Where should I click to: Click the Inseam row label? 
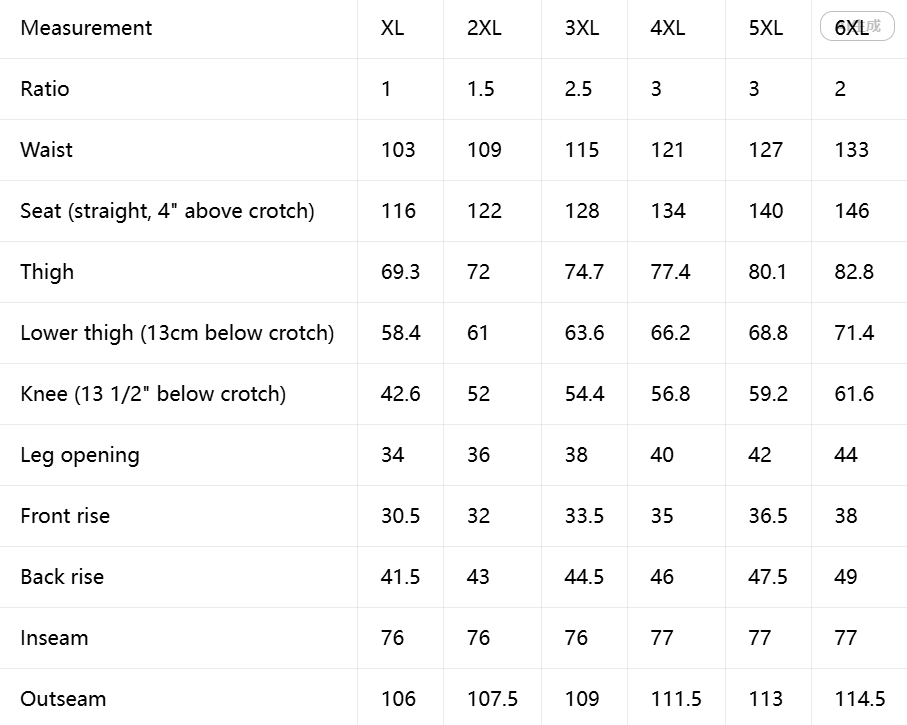tap(54, 638)
